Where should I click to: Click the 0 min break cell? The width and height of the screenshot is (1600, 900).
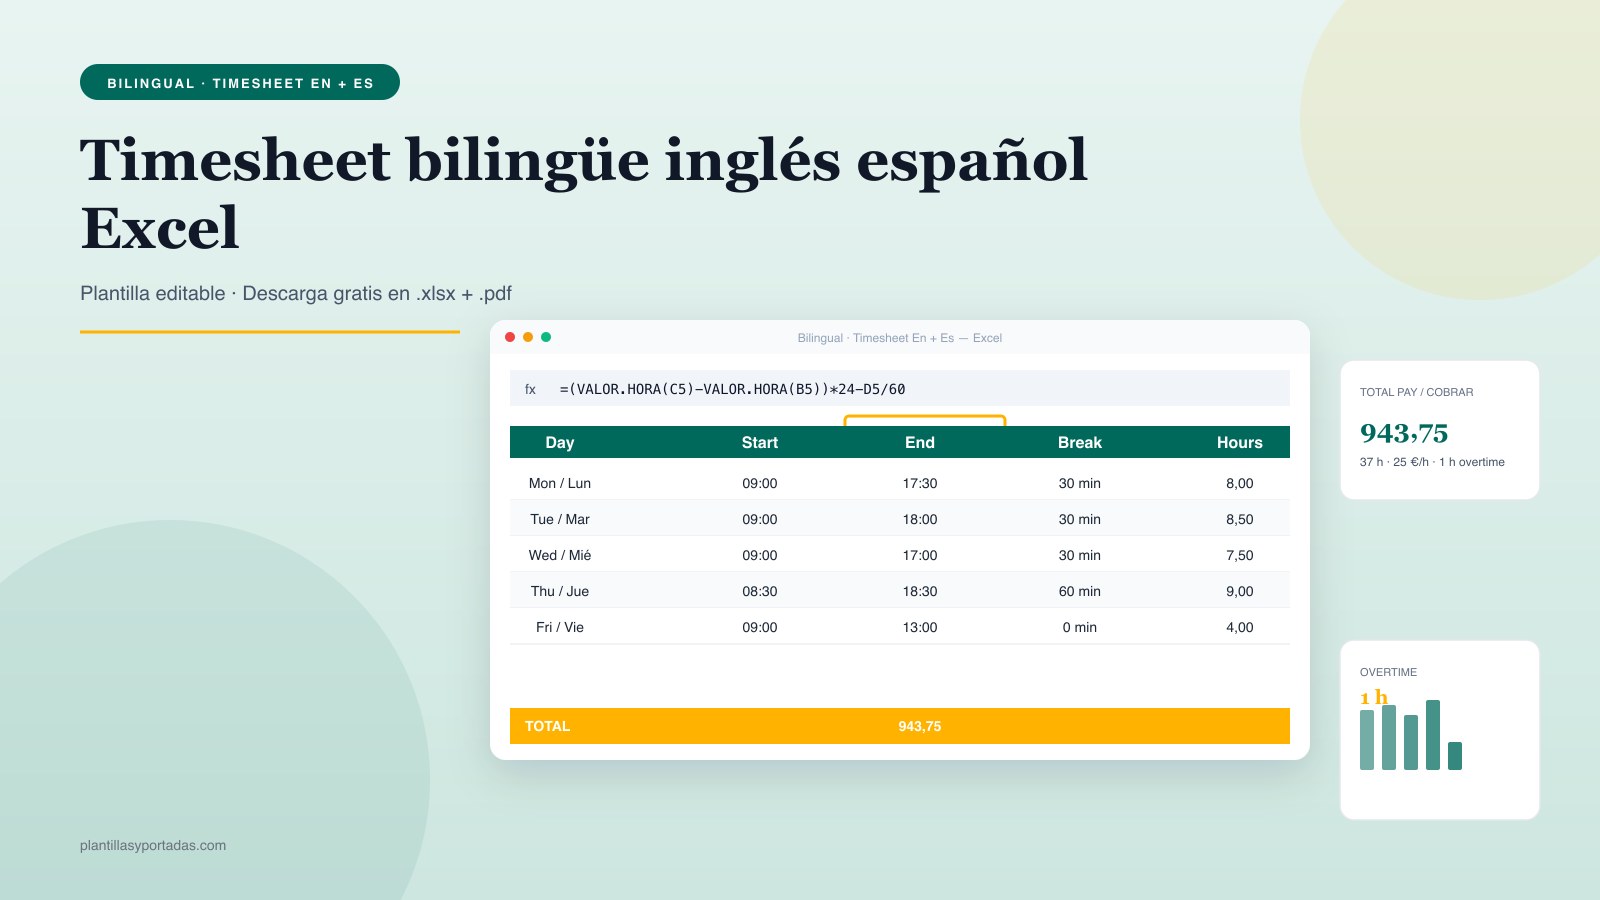click(1080, 627)
